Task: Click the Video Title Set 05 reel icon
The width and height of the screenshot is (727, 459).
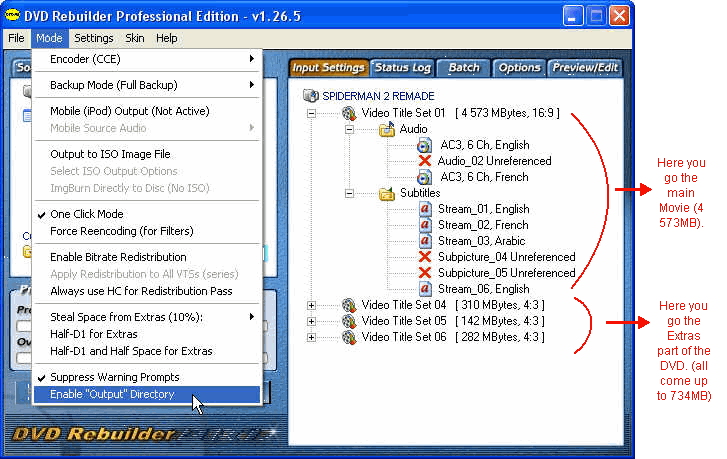Action: pyautogui.click(x=349, y=321)
